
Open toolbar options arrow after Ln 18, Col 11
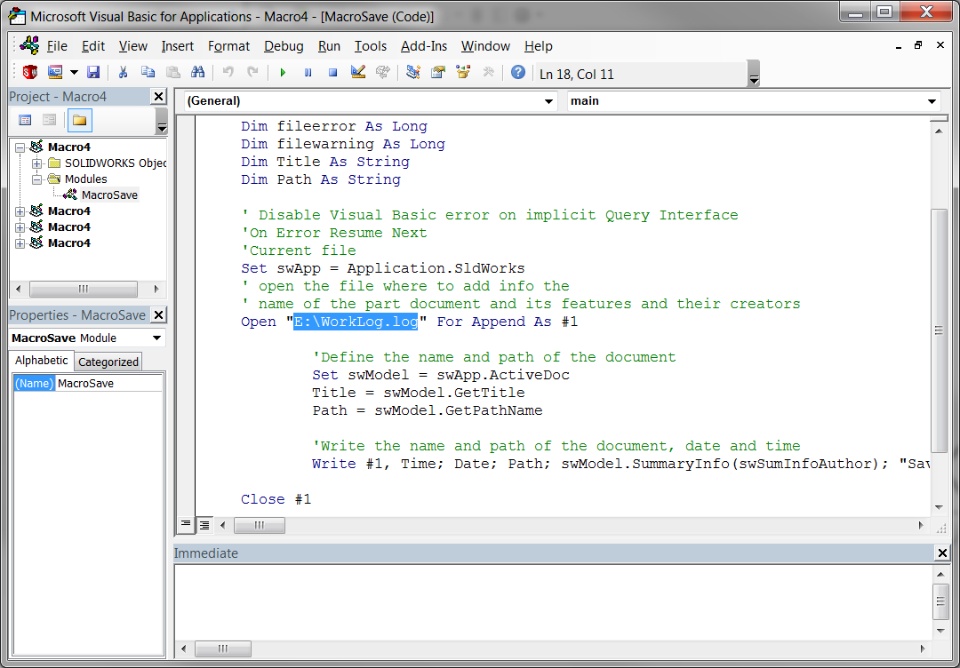pos(754,73)
